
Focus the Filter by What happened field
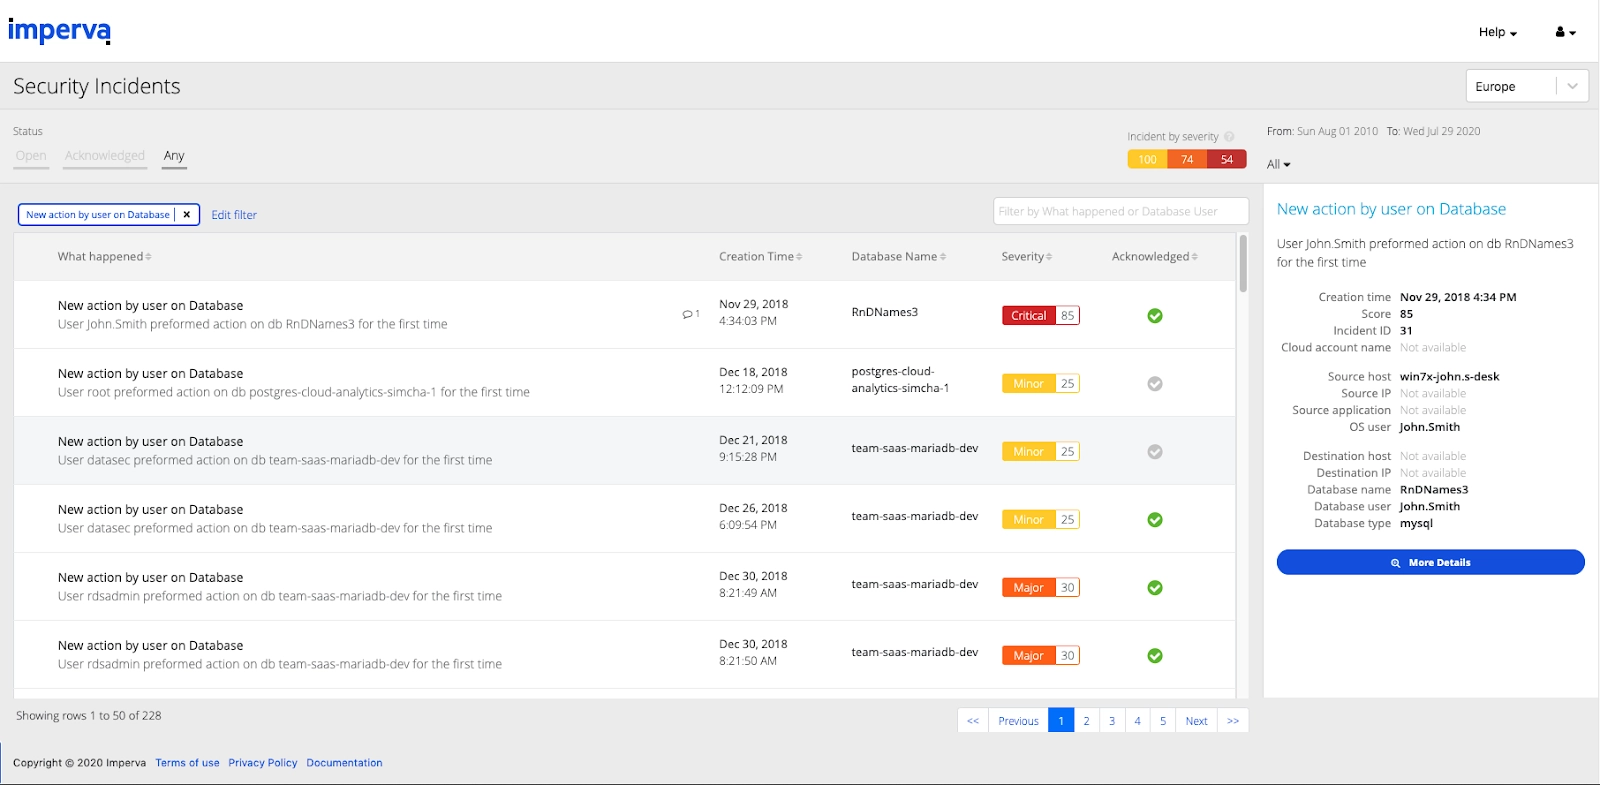[1121, 211]
